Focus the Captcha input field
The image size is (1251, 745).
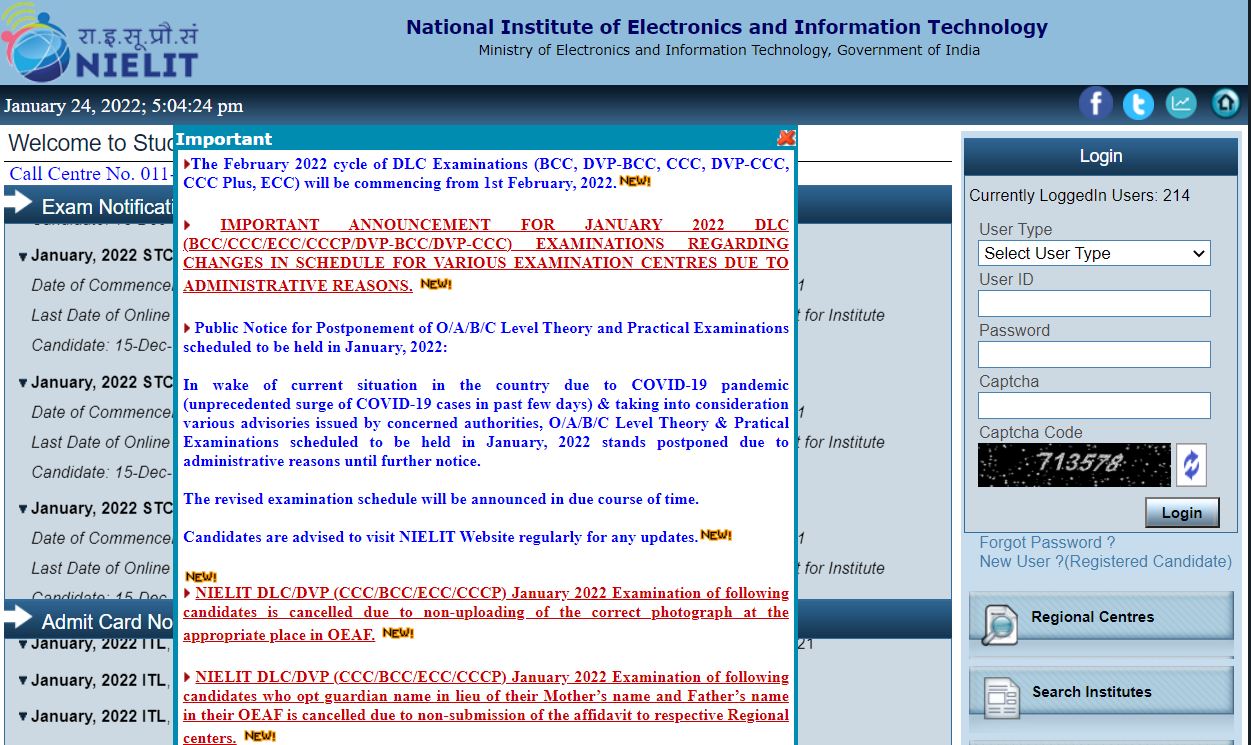click(1094, 406)
